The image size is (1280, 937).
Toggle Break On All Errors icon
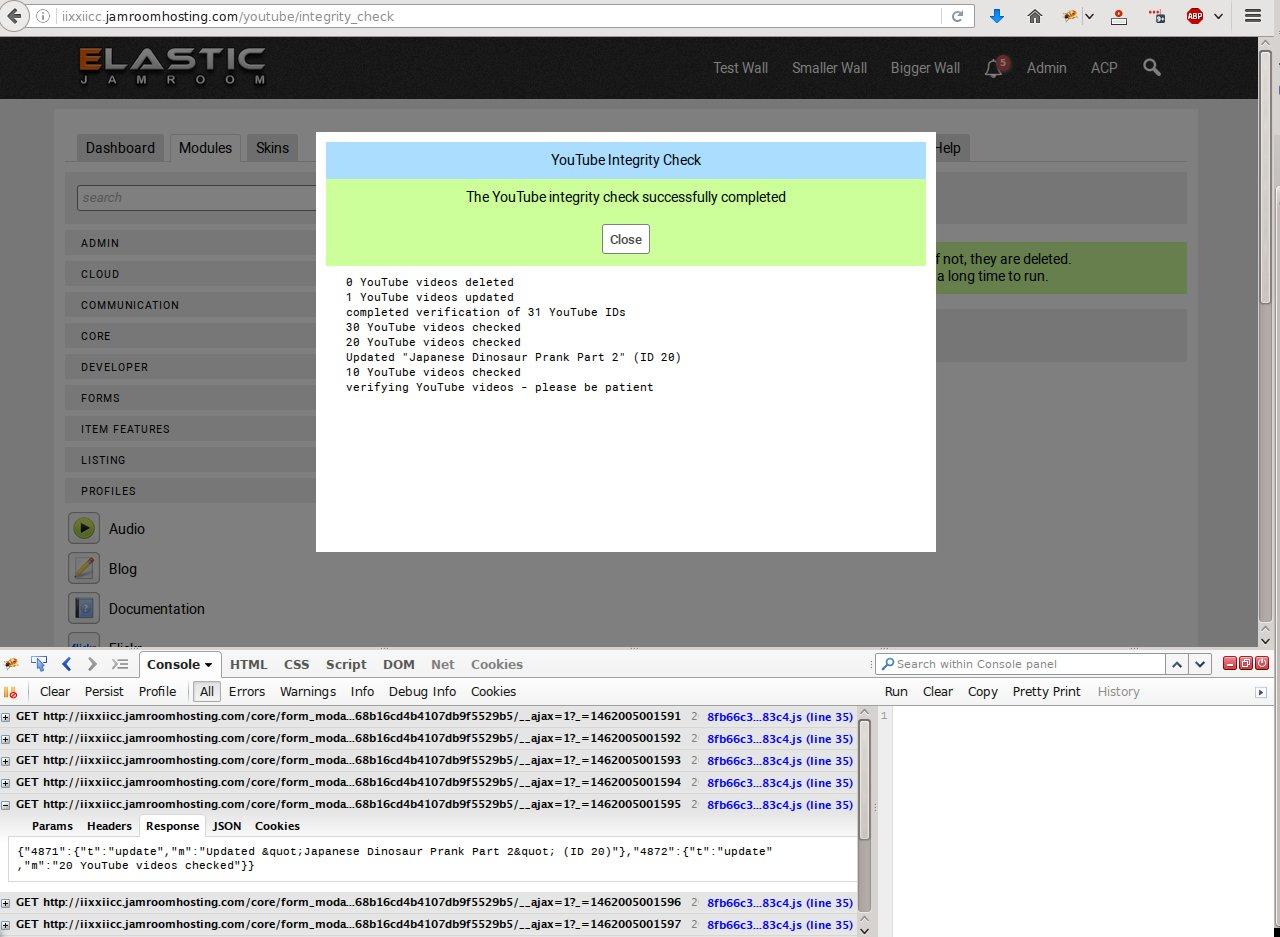coord(11,692)
